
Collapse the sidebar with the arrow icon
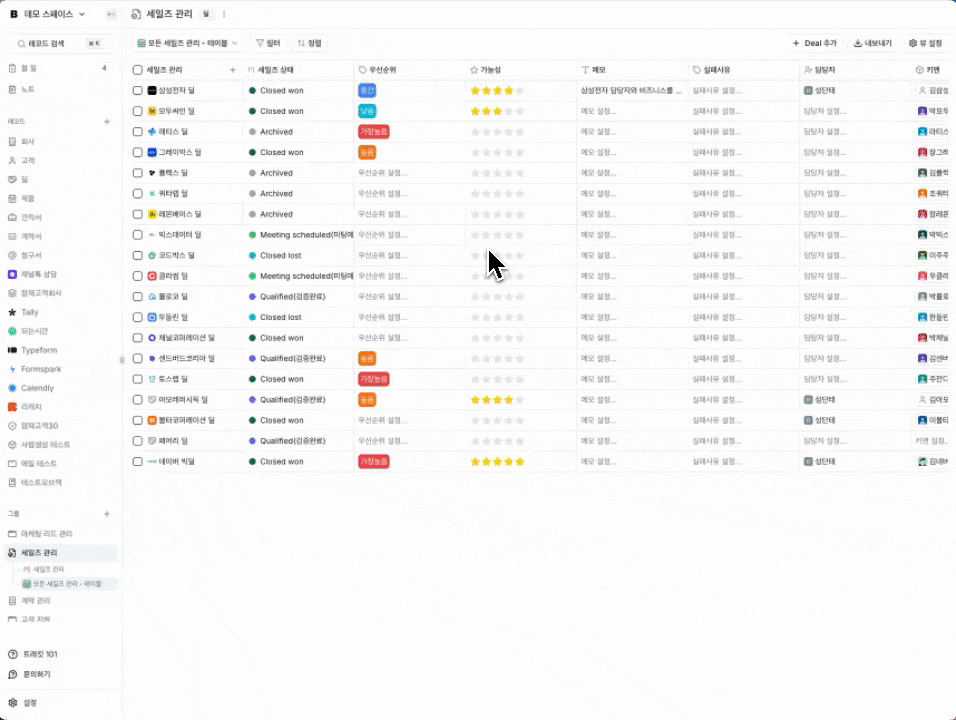pos(110,14)
